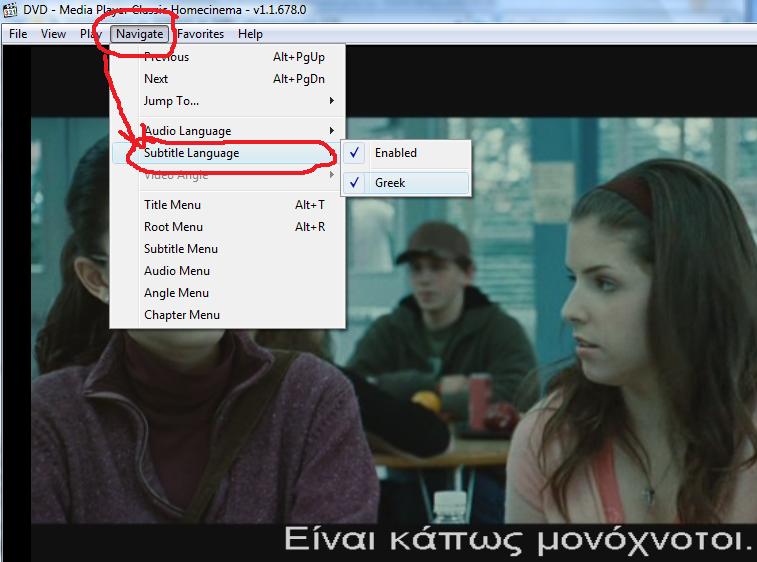
Task: Choose Chapter Menu entry
Action: tap(227, 315)
